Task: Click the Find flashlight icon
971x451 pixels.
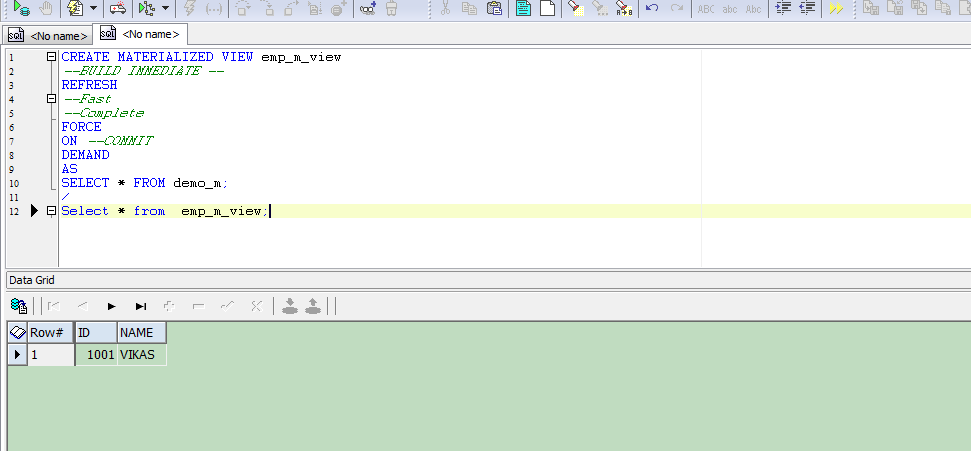Action: coord(575,8)
